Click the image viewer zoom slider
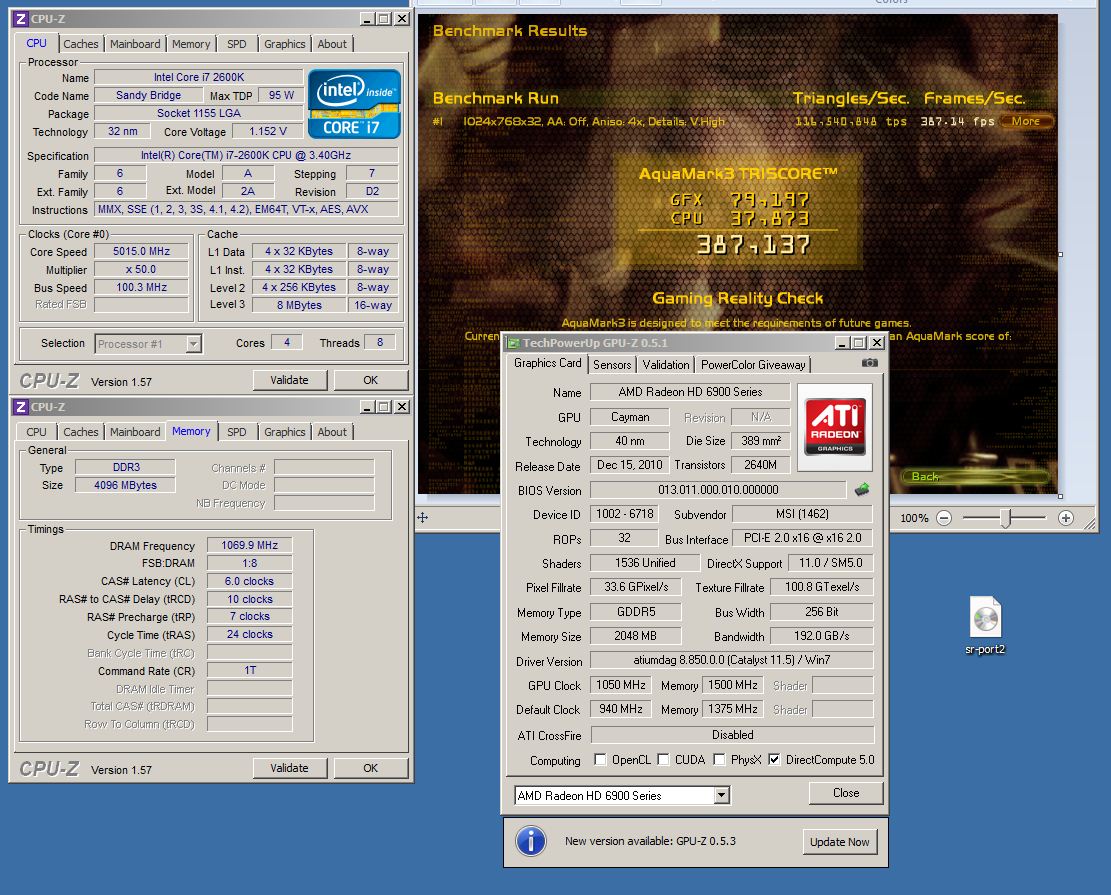The image size is (1111, 895). click(x=1006, y=518)
